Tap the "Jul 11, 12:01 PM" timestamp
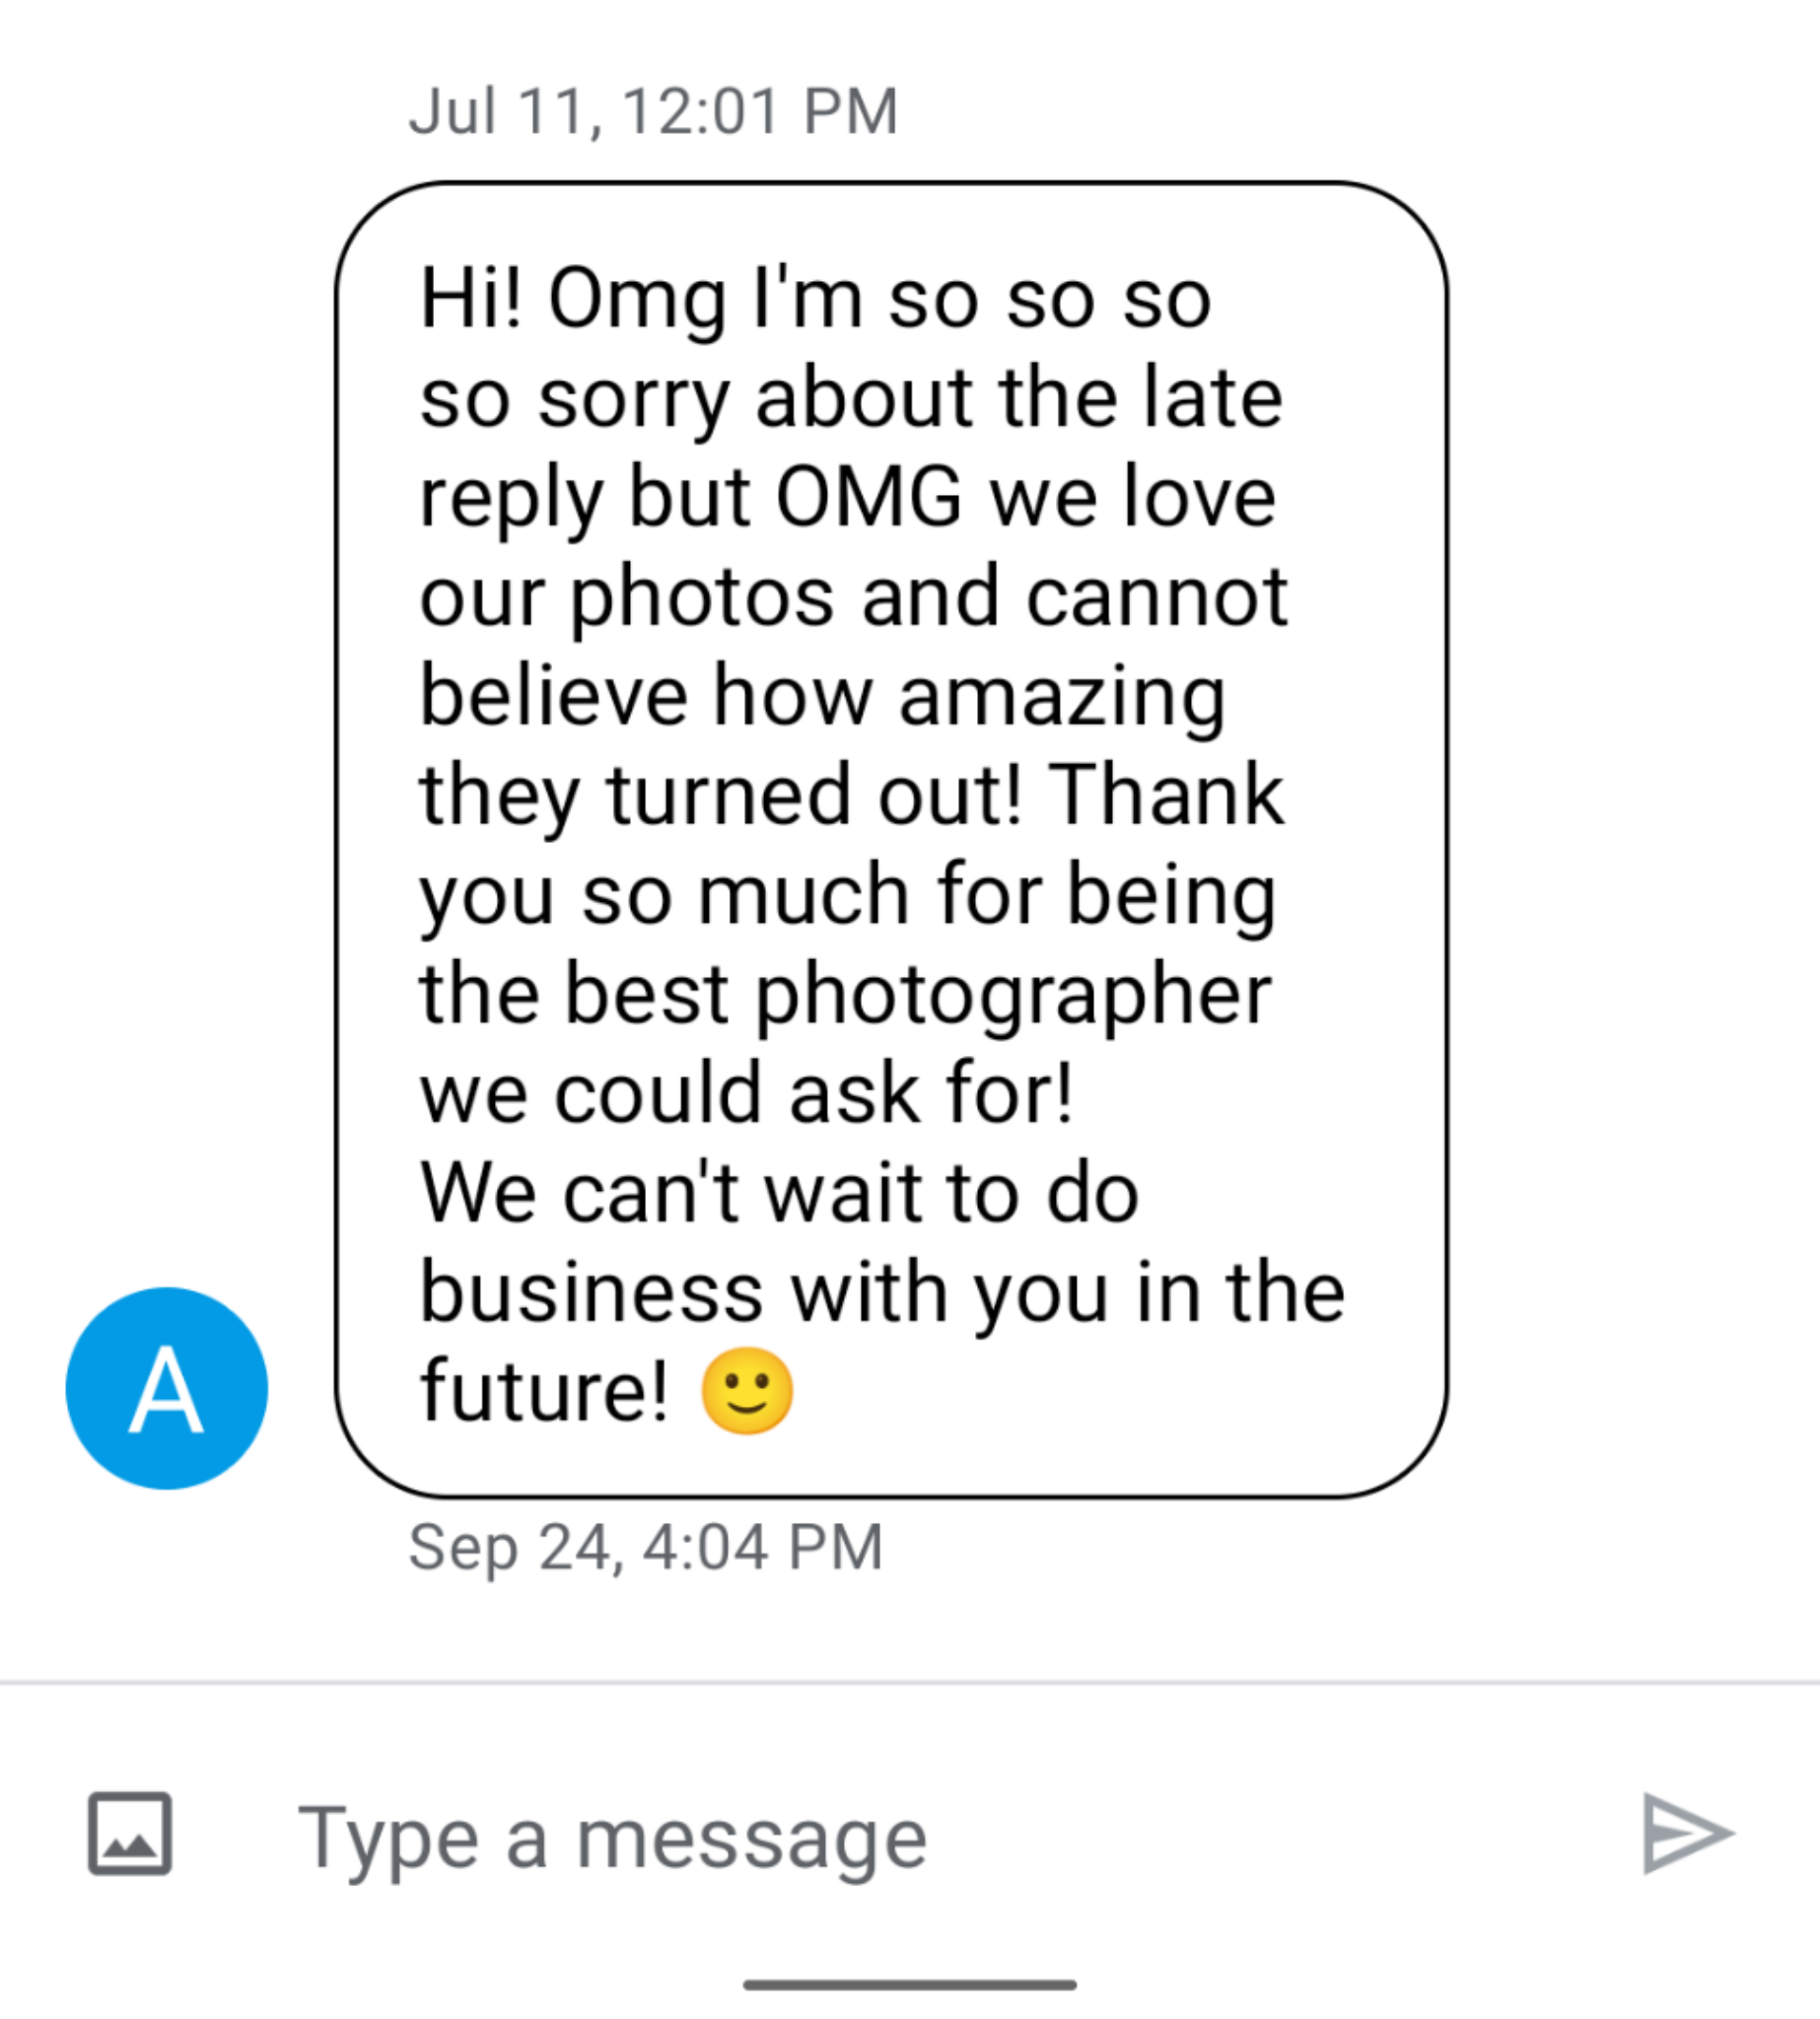1820x2019 pixels. (653, 110)
